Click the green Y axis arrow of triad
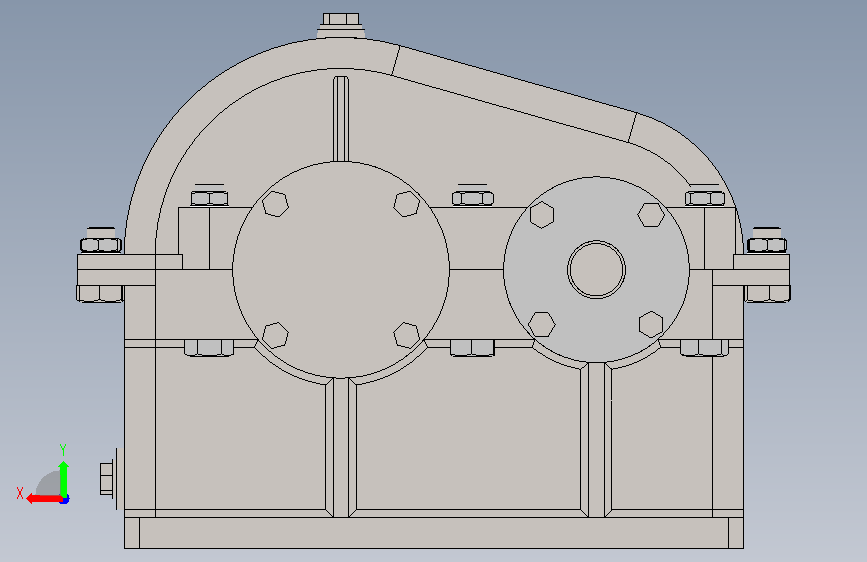867x562 pixels. point(64,478)
